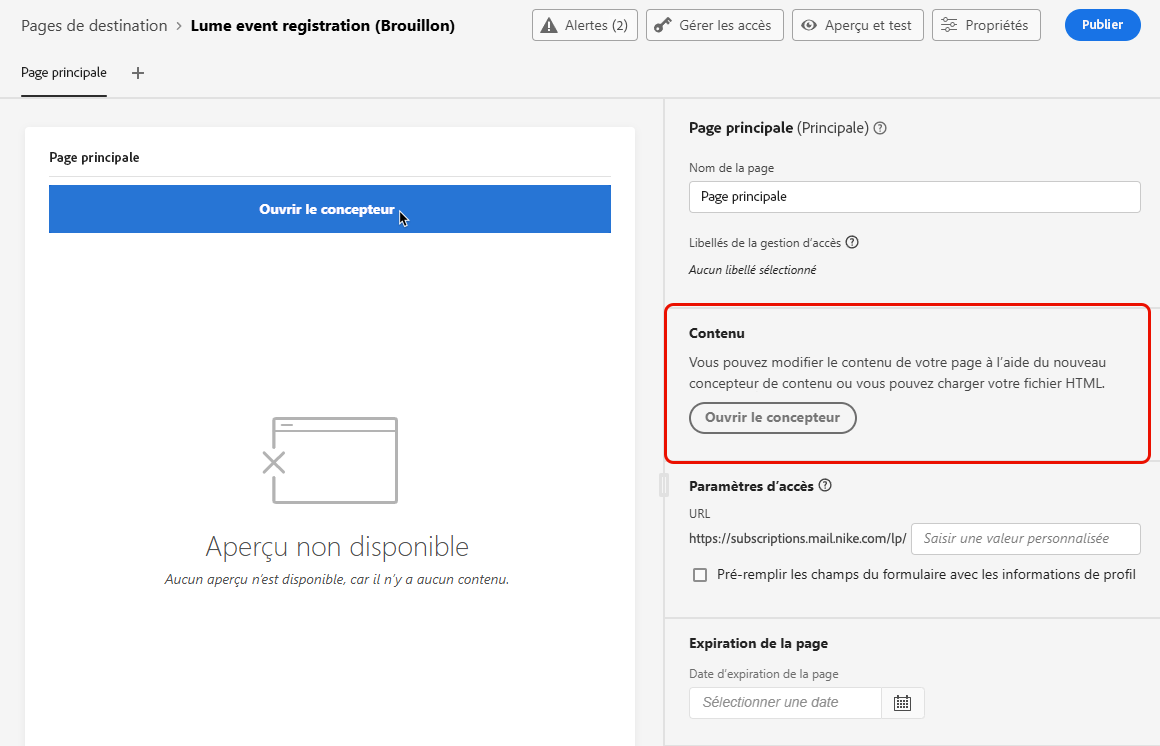Open the calendar date picker icon

[903, 703]
